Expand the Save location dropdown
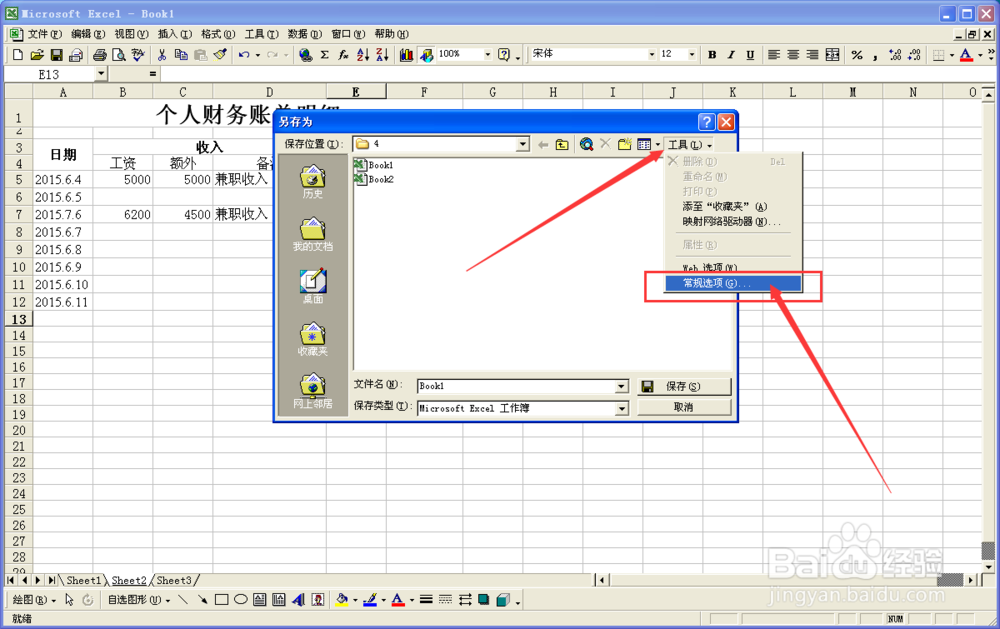 point(523,144)
